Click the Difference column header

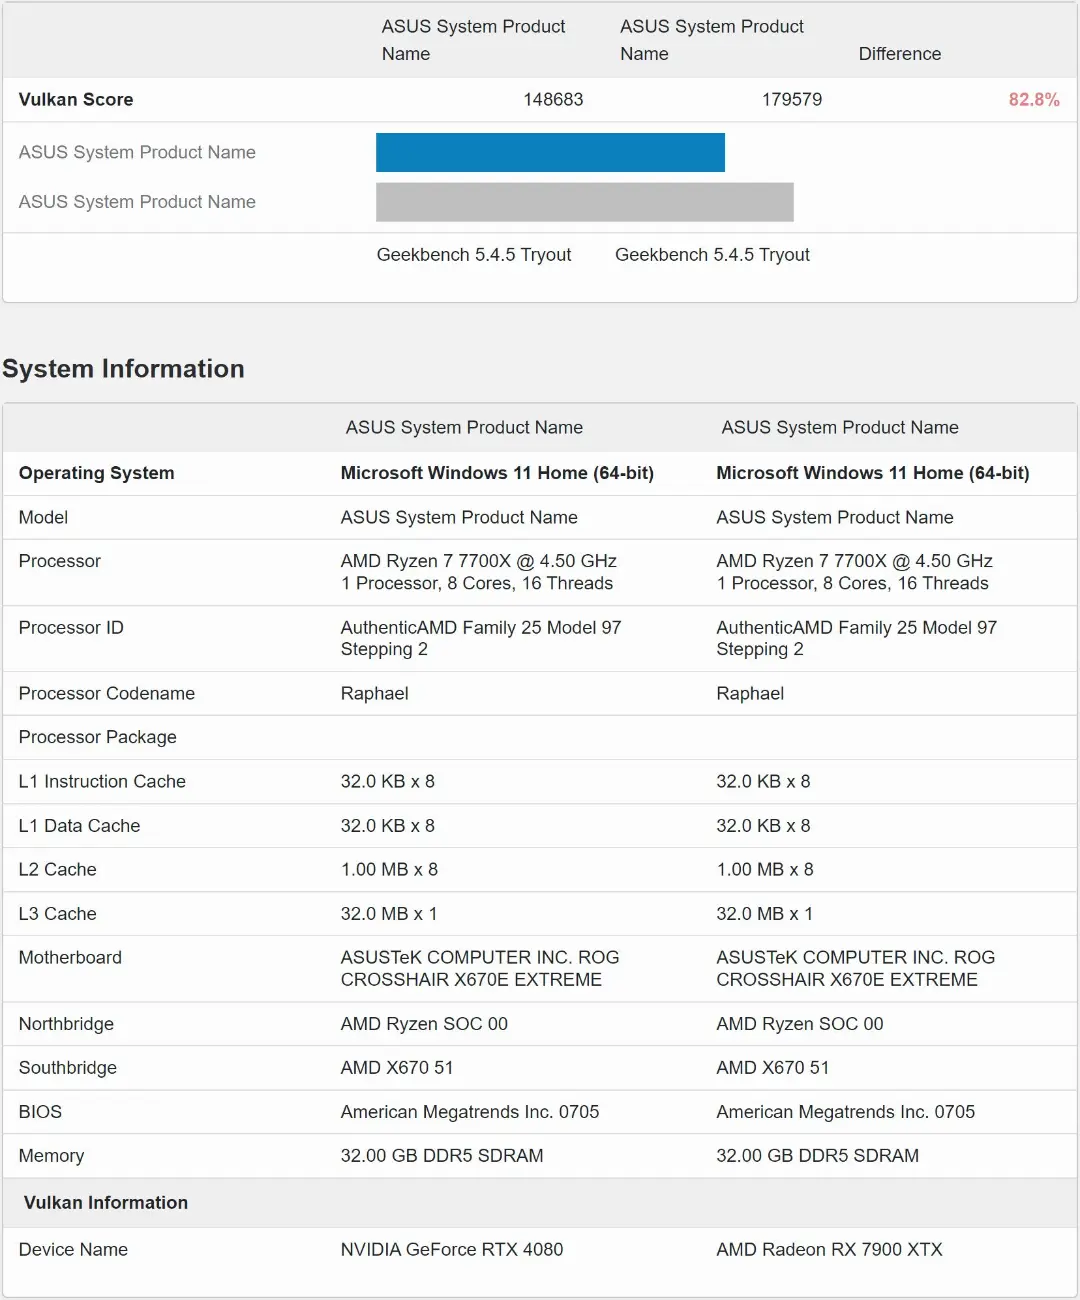900,54
